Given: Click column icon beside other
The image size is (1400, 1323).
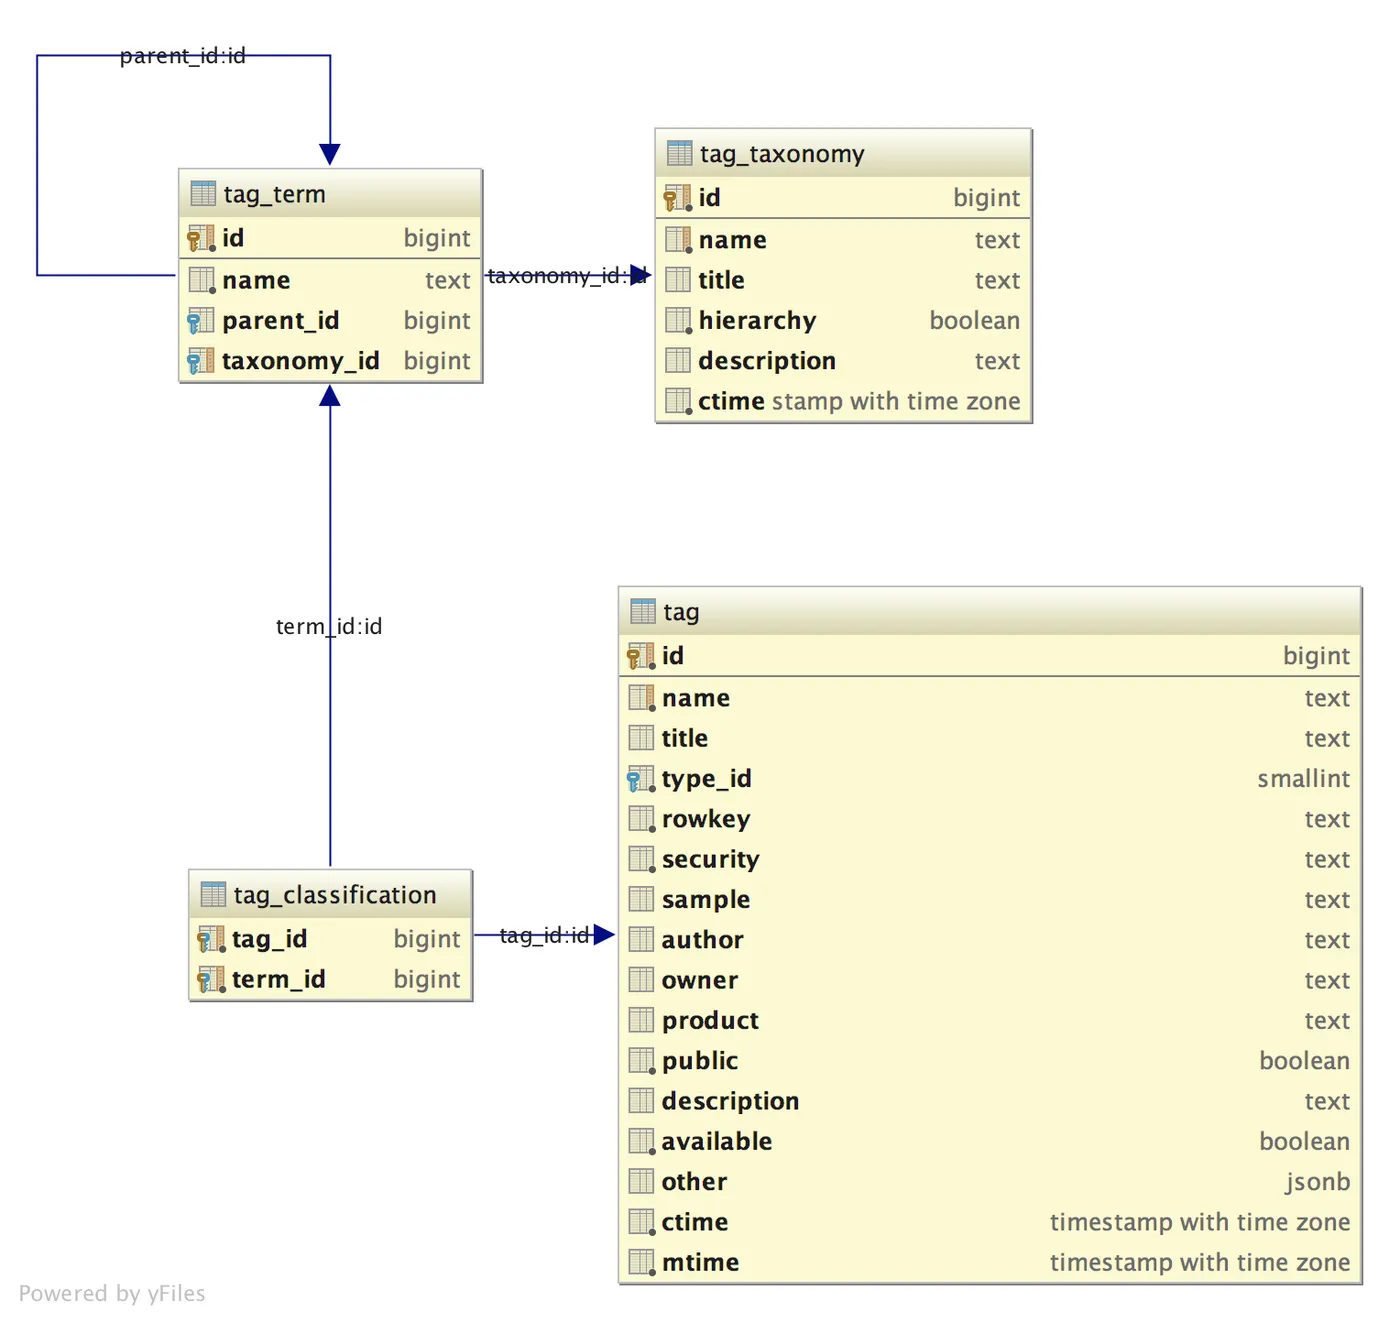Looking at the screenshot, I should [641, 1181].
